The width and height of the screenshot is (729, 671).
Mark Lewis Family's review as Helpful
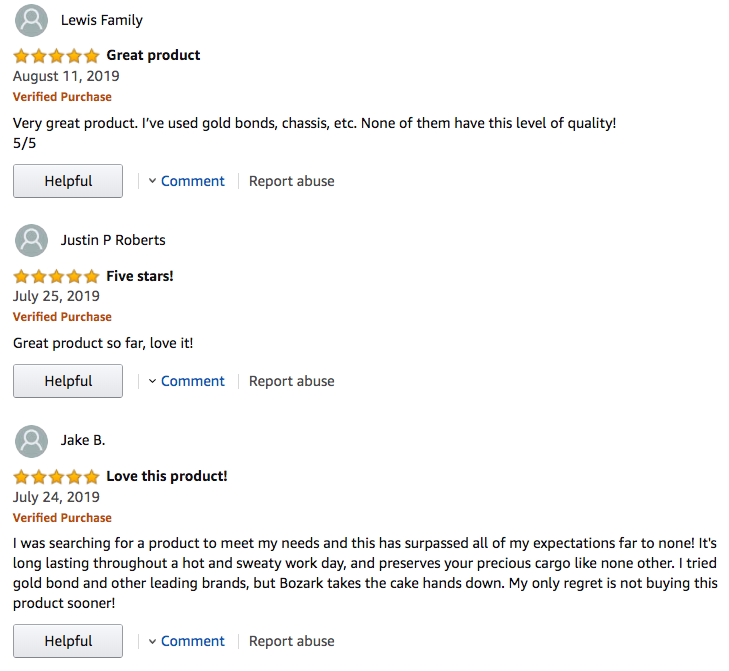[x=68, y=181]
